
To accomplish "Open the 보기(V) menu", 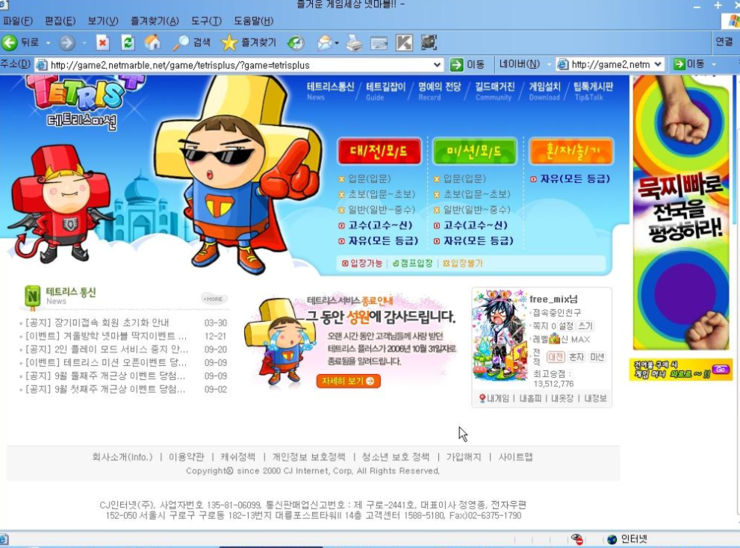I will (103, 21).
